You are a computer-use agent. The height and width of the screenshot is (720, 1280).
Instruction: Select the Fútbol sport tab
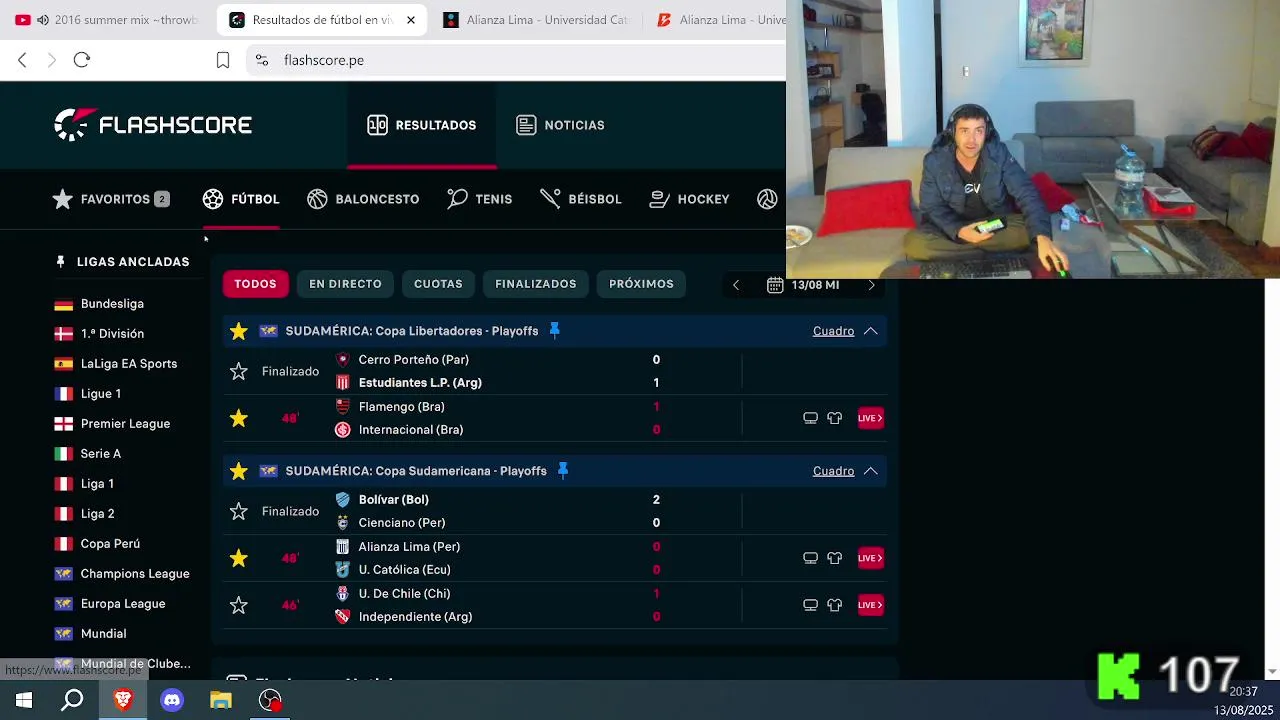point(241,199)
